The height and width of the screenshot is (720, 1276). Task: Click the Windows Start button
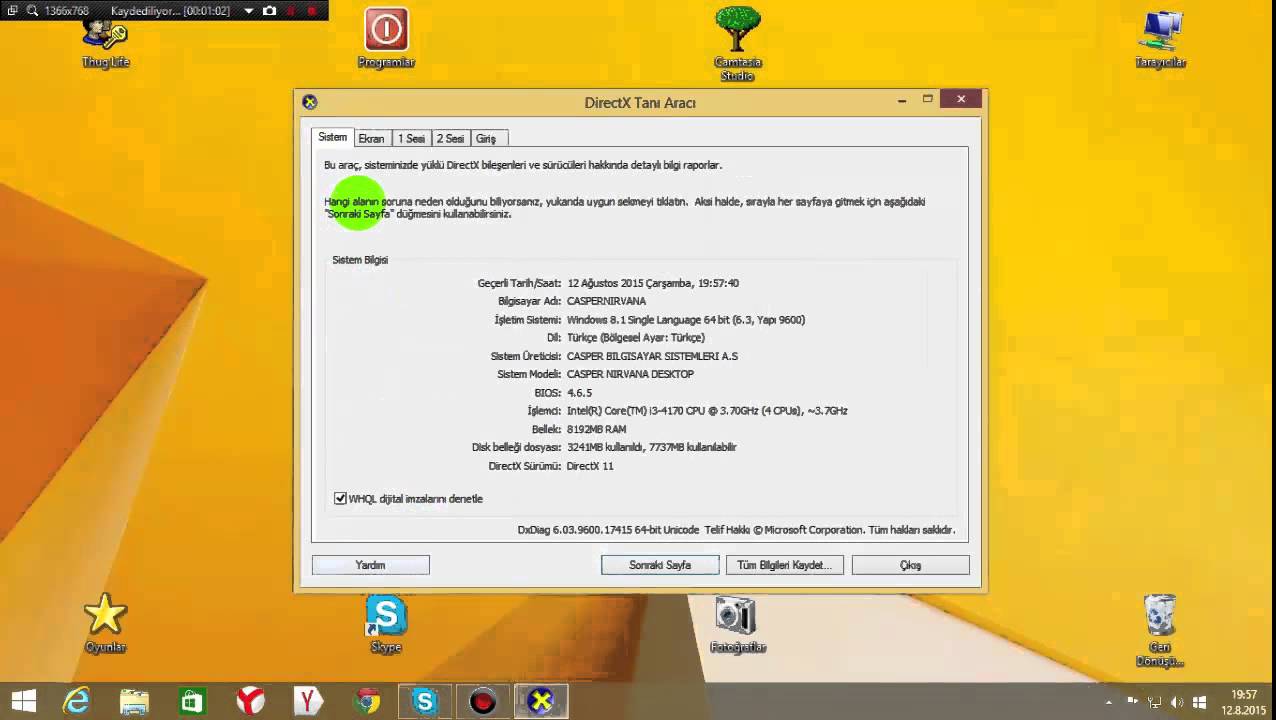pos(23,701)
